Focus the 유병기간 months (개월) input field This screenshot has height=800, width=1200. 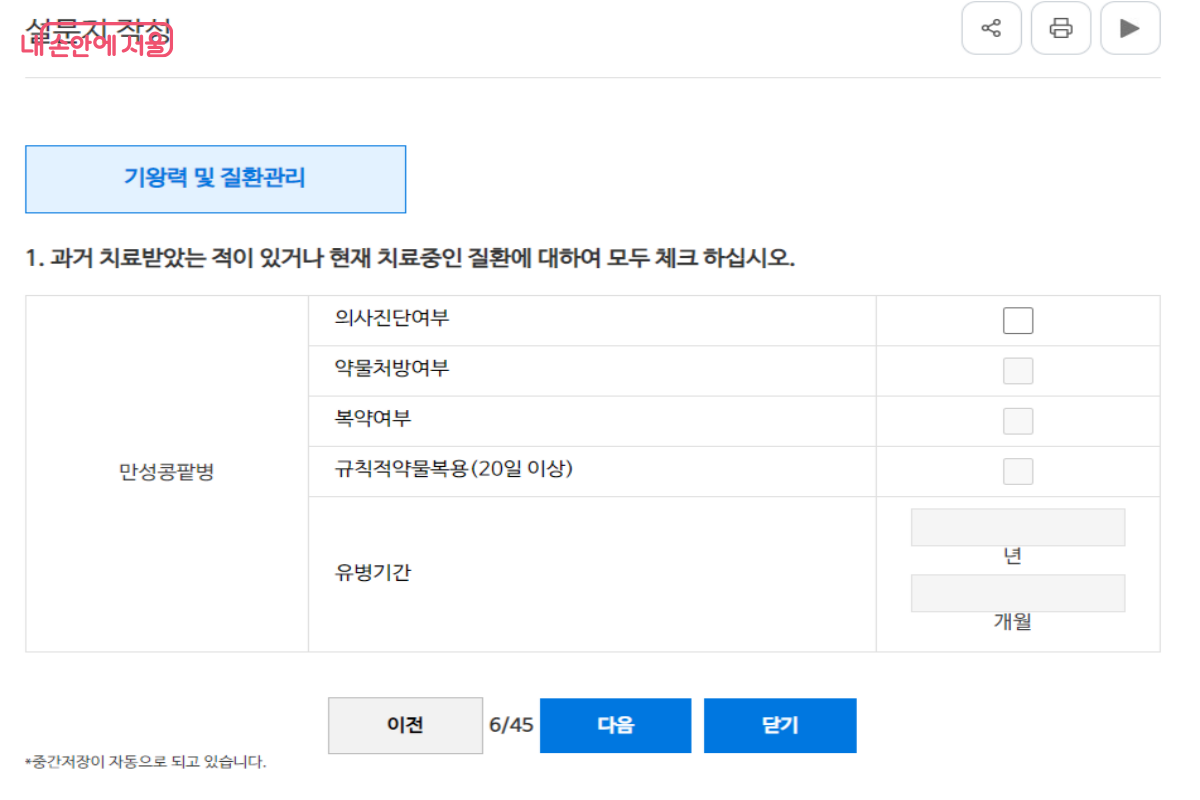tap(1017, 593)
